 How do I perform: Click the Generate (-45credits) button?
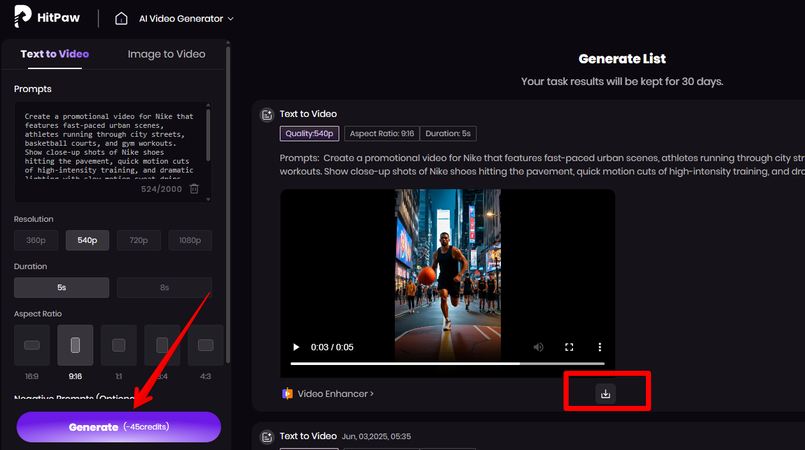(x=119, y=427)
